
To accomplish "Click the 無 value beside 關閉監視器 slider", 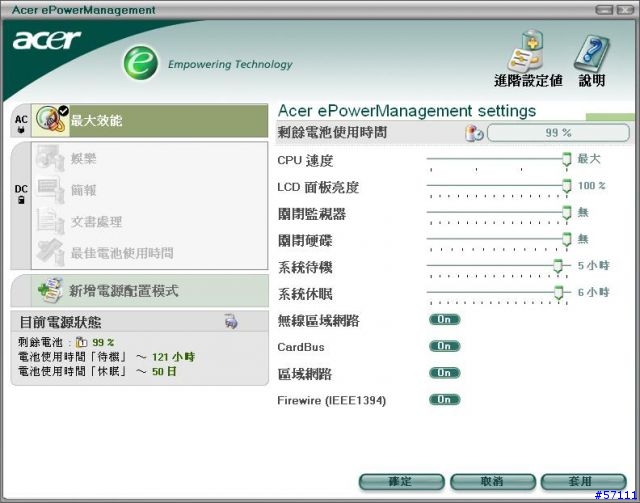I will pyautogui.click(x=583, y=212).
